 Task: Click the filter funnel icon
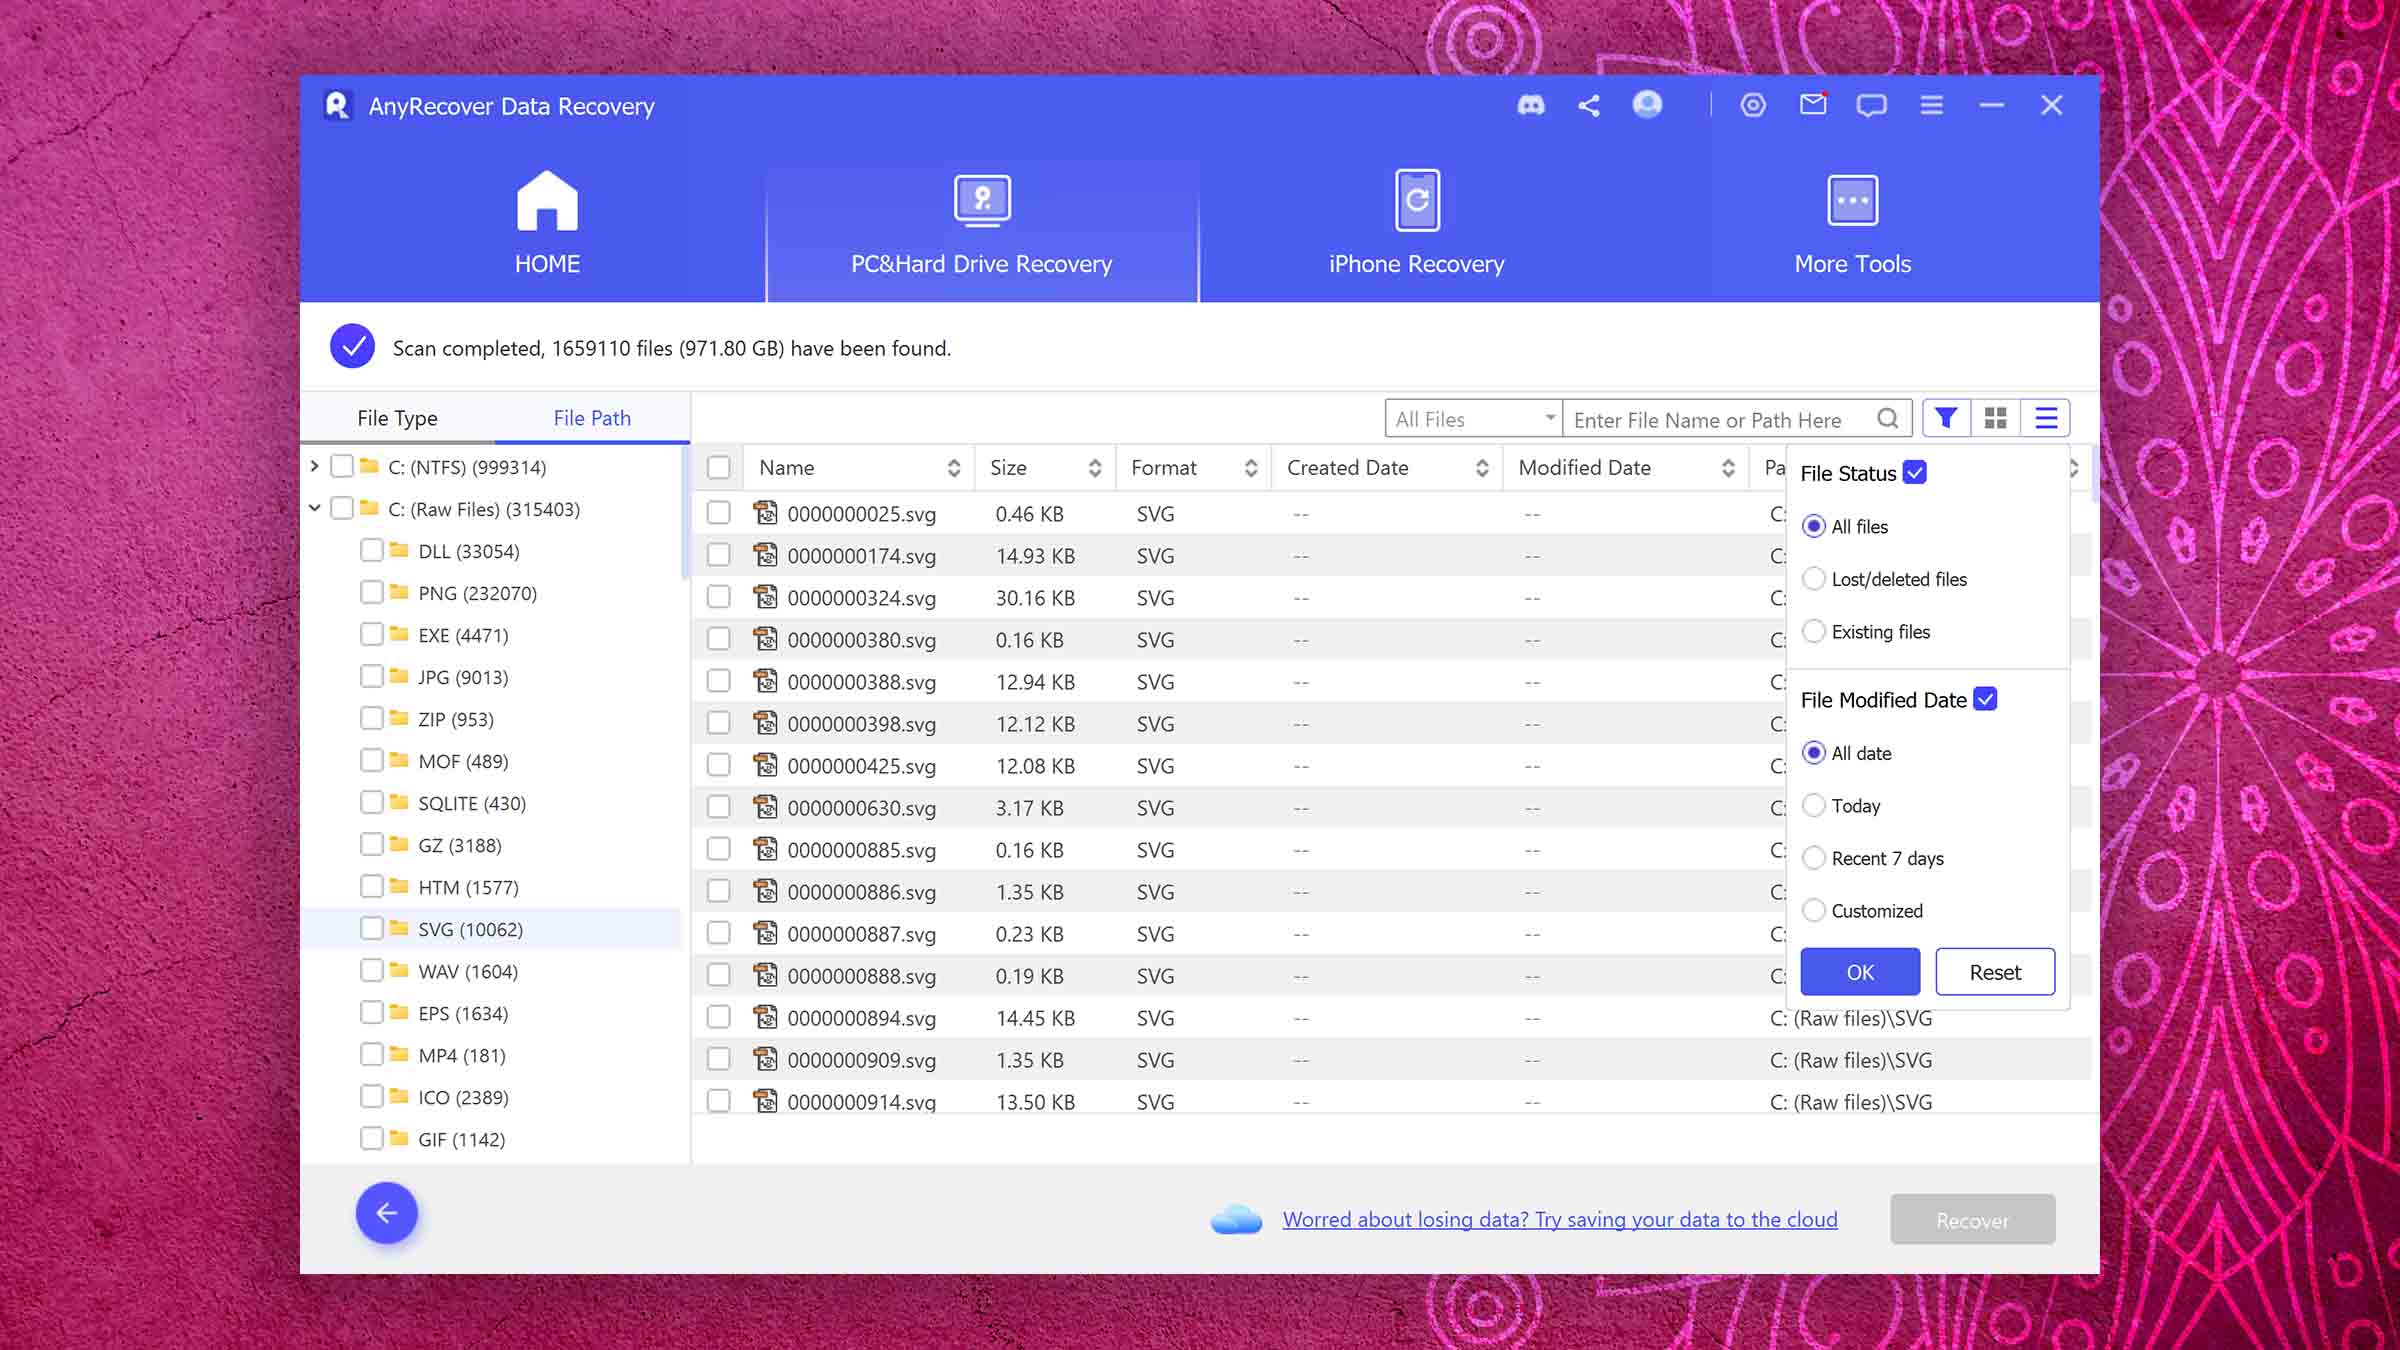[1946, 418]
